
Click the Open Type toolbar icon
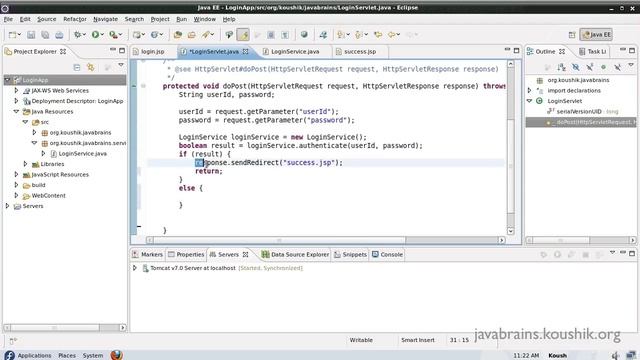(x=178, y=35)
